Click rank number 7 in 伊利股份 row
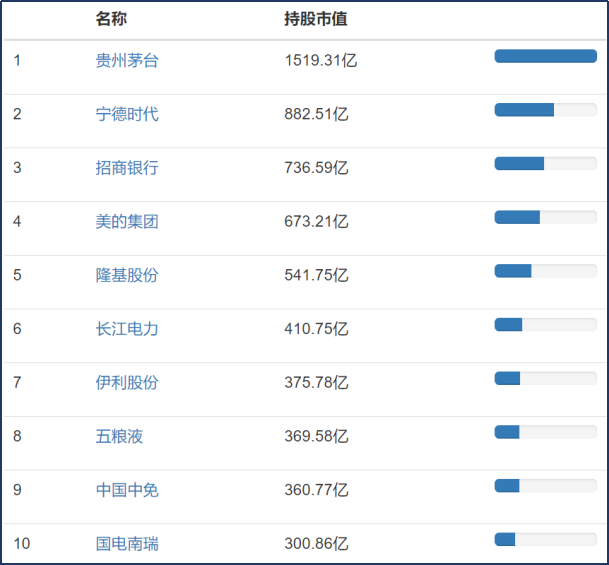 [x=17, y=382]
